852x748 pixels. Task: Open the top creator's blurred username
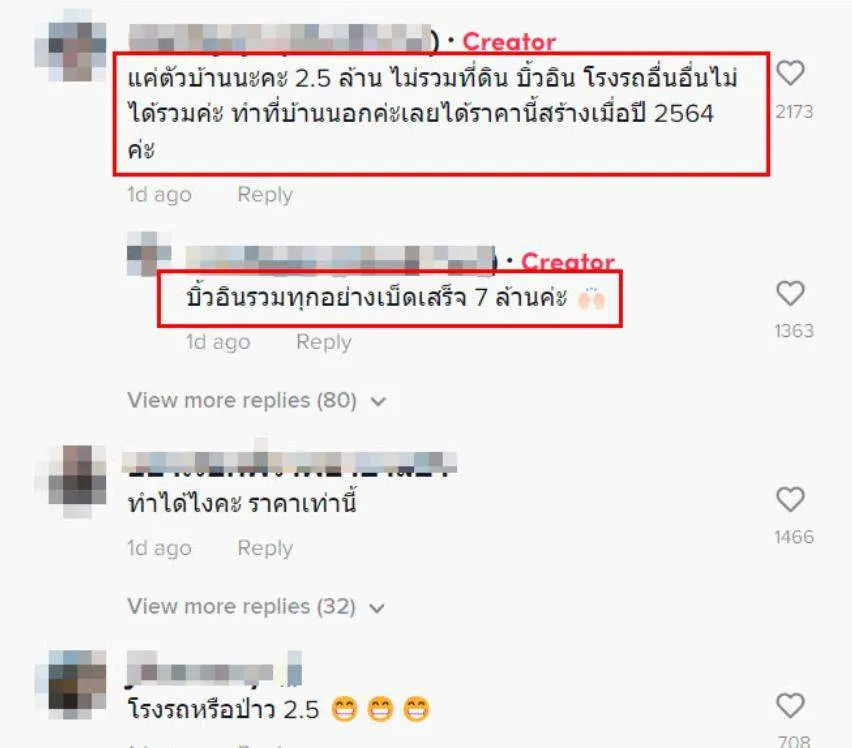pyautogui.click(x=280, y=39)
